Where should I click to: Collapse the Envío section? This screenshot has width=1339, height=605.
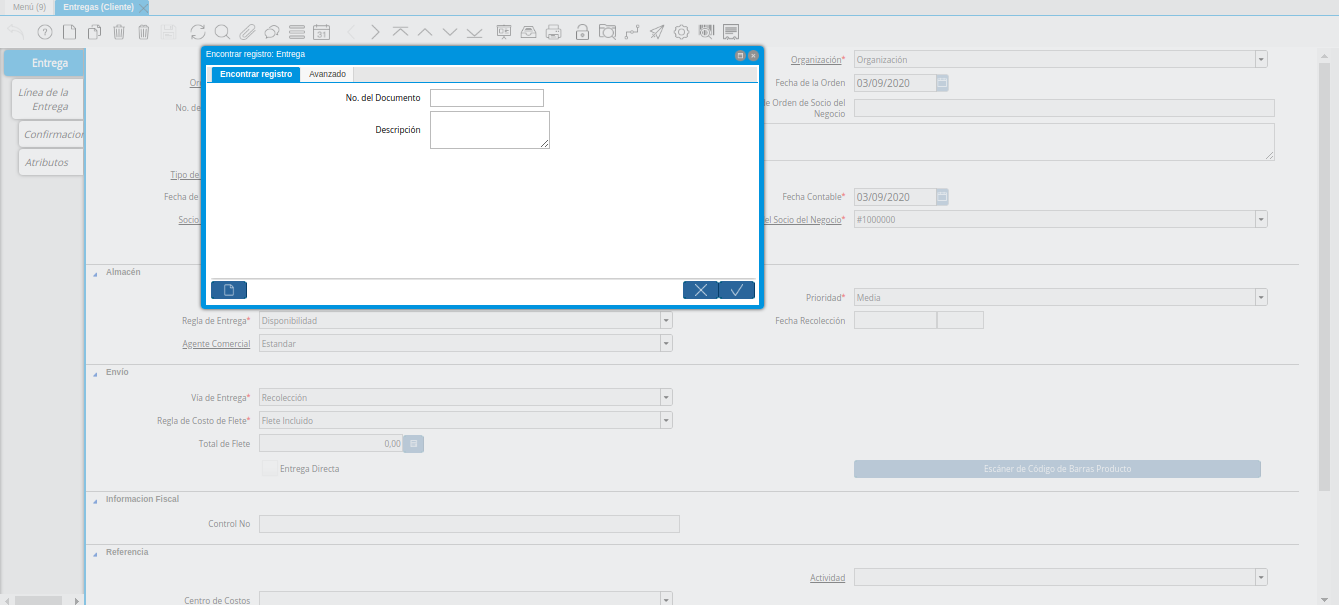pyautogui.click(x=96, y=373)
